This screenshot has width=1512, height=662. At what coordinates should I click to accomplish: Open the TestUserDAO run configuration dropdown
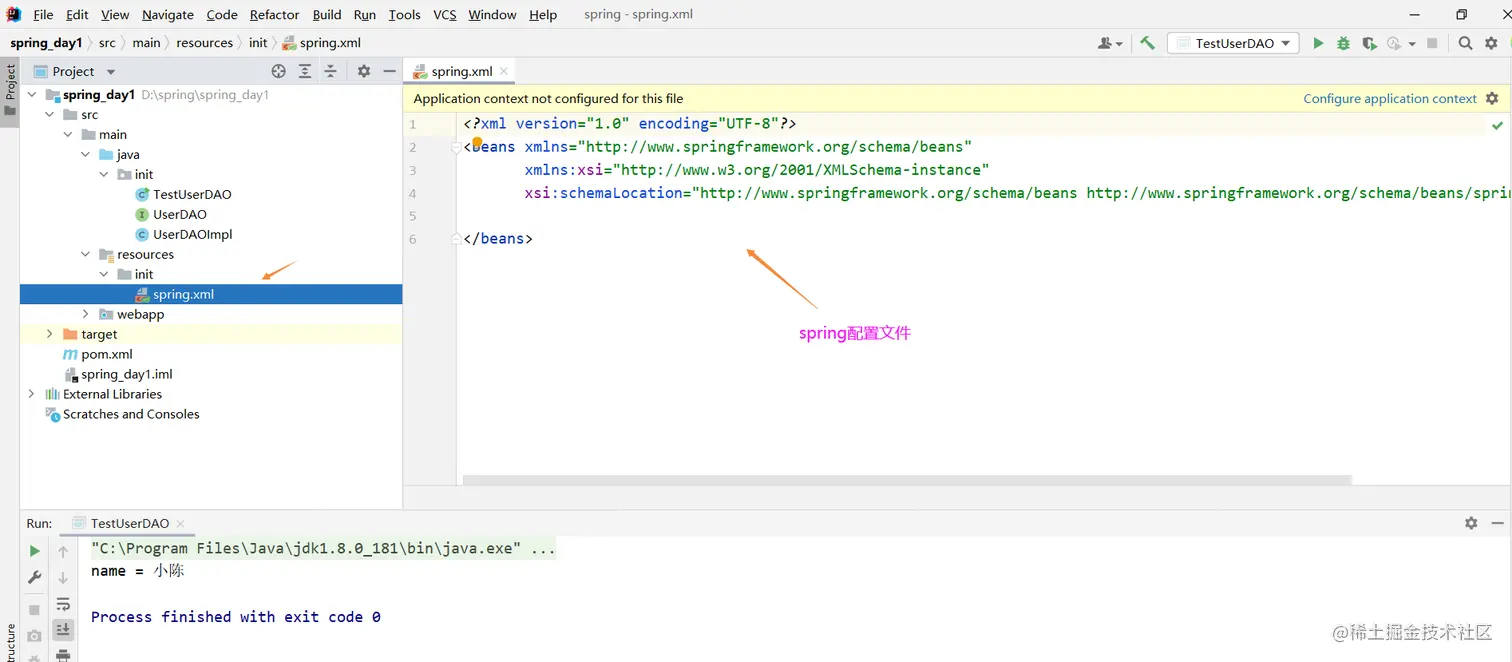pos(1234,43)
